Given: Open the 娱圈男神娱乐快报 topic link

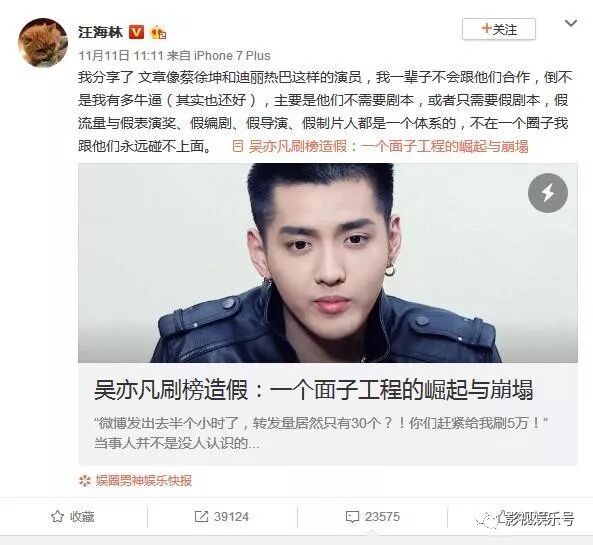Looking at the screenshot, I should pos(144,480).
